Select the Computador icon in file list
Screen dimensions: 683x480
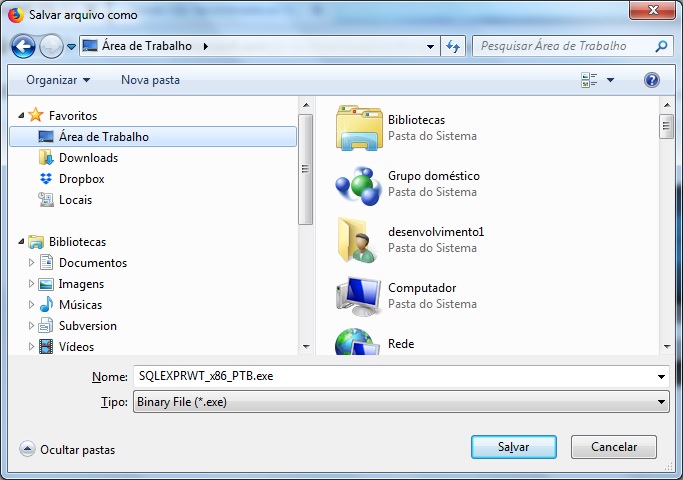358,296
